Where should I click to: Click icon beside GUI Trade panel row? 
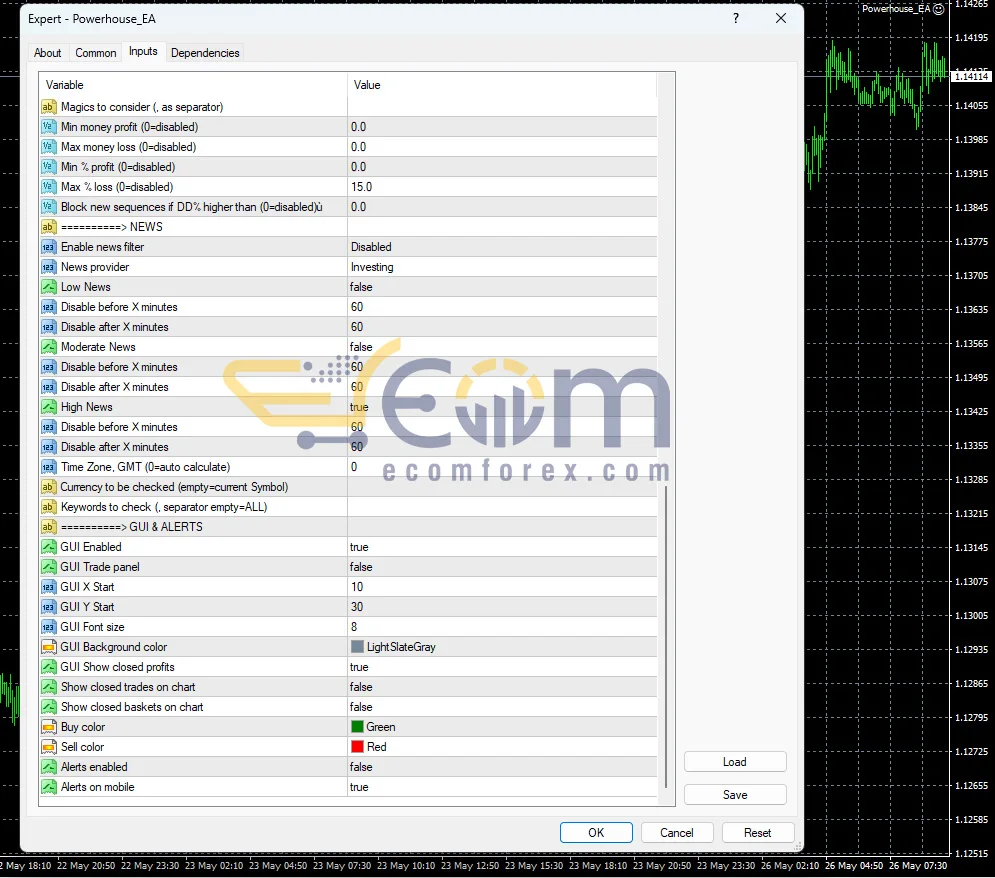(x=48, y=567)
